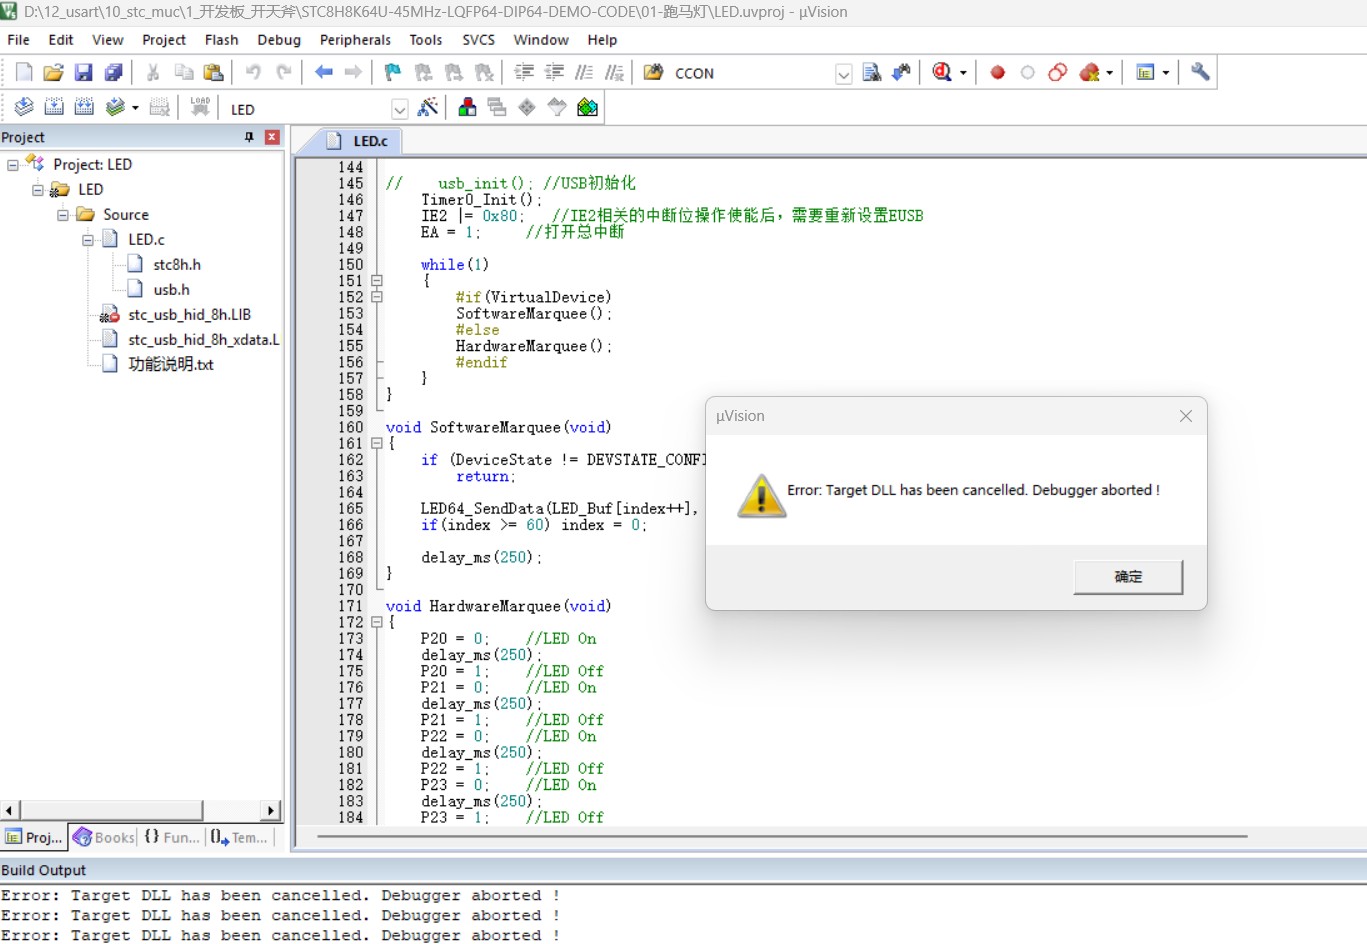Open Manage Run-Time Environment green icon
Viewport: 1367px width, 944px height.
[587, 107]
